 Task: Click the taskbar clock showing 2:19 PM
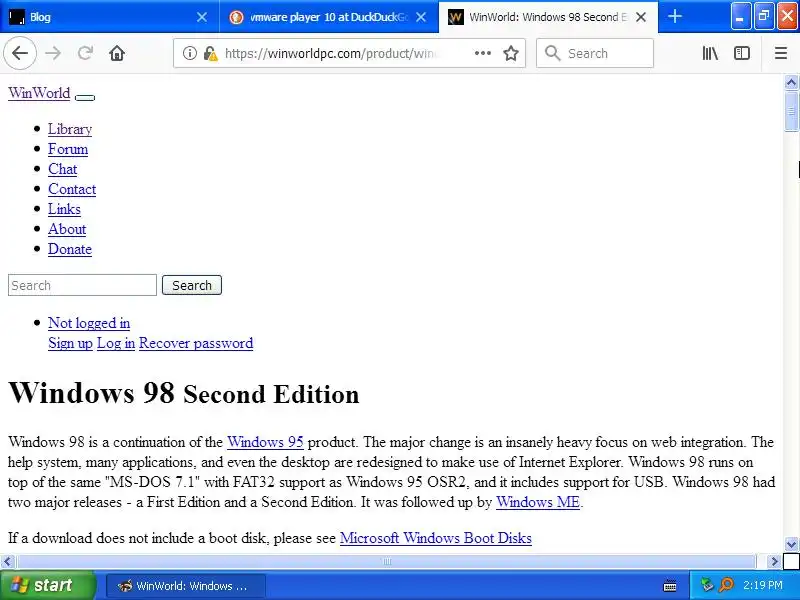pyautogui.click(x=762, y=585)
